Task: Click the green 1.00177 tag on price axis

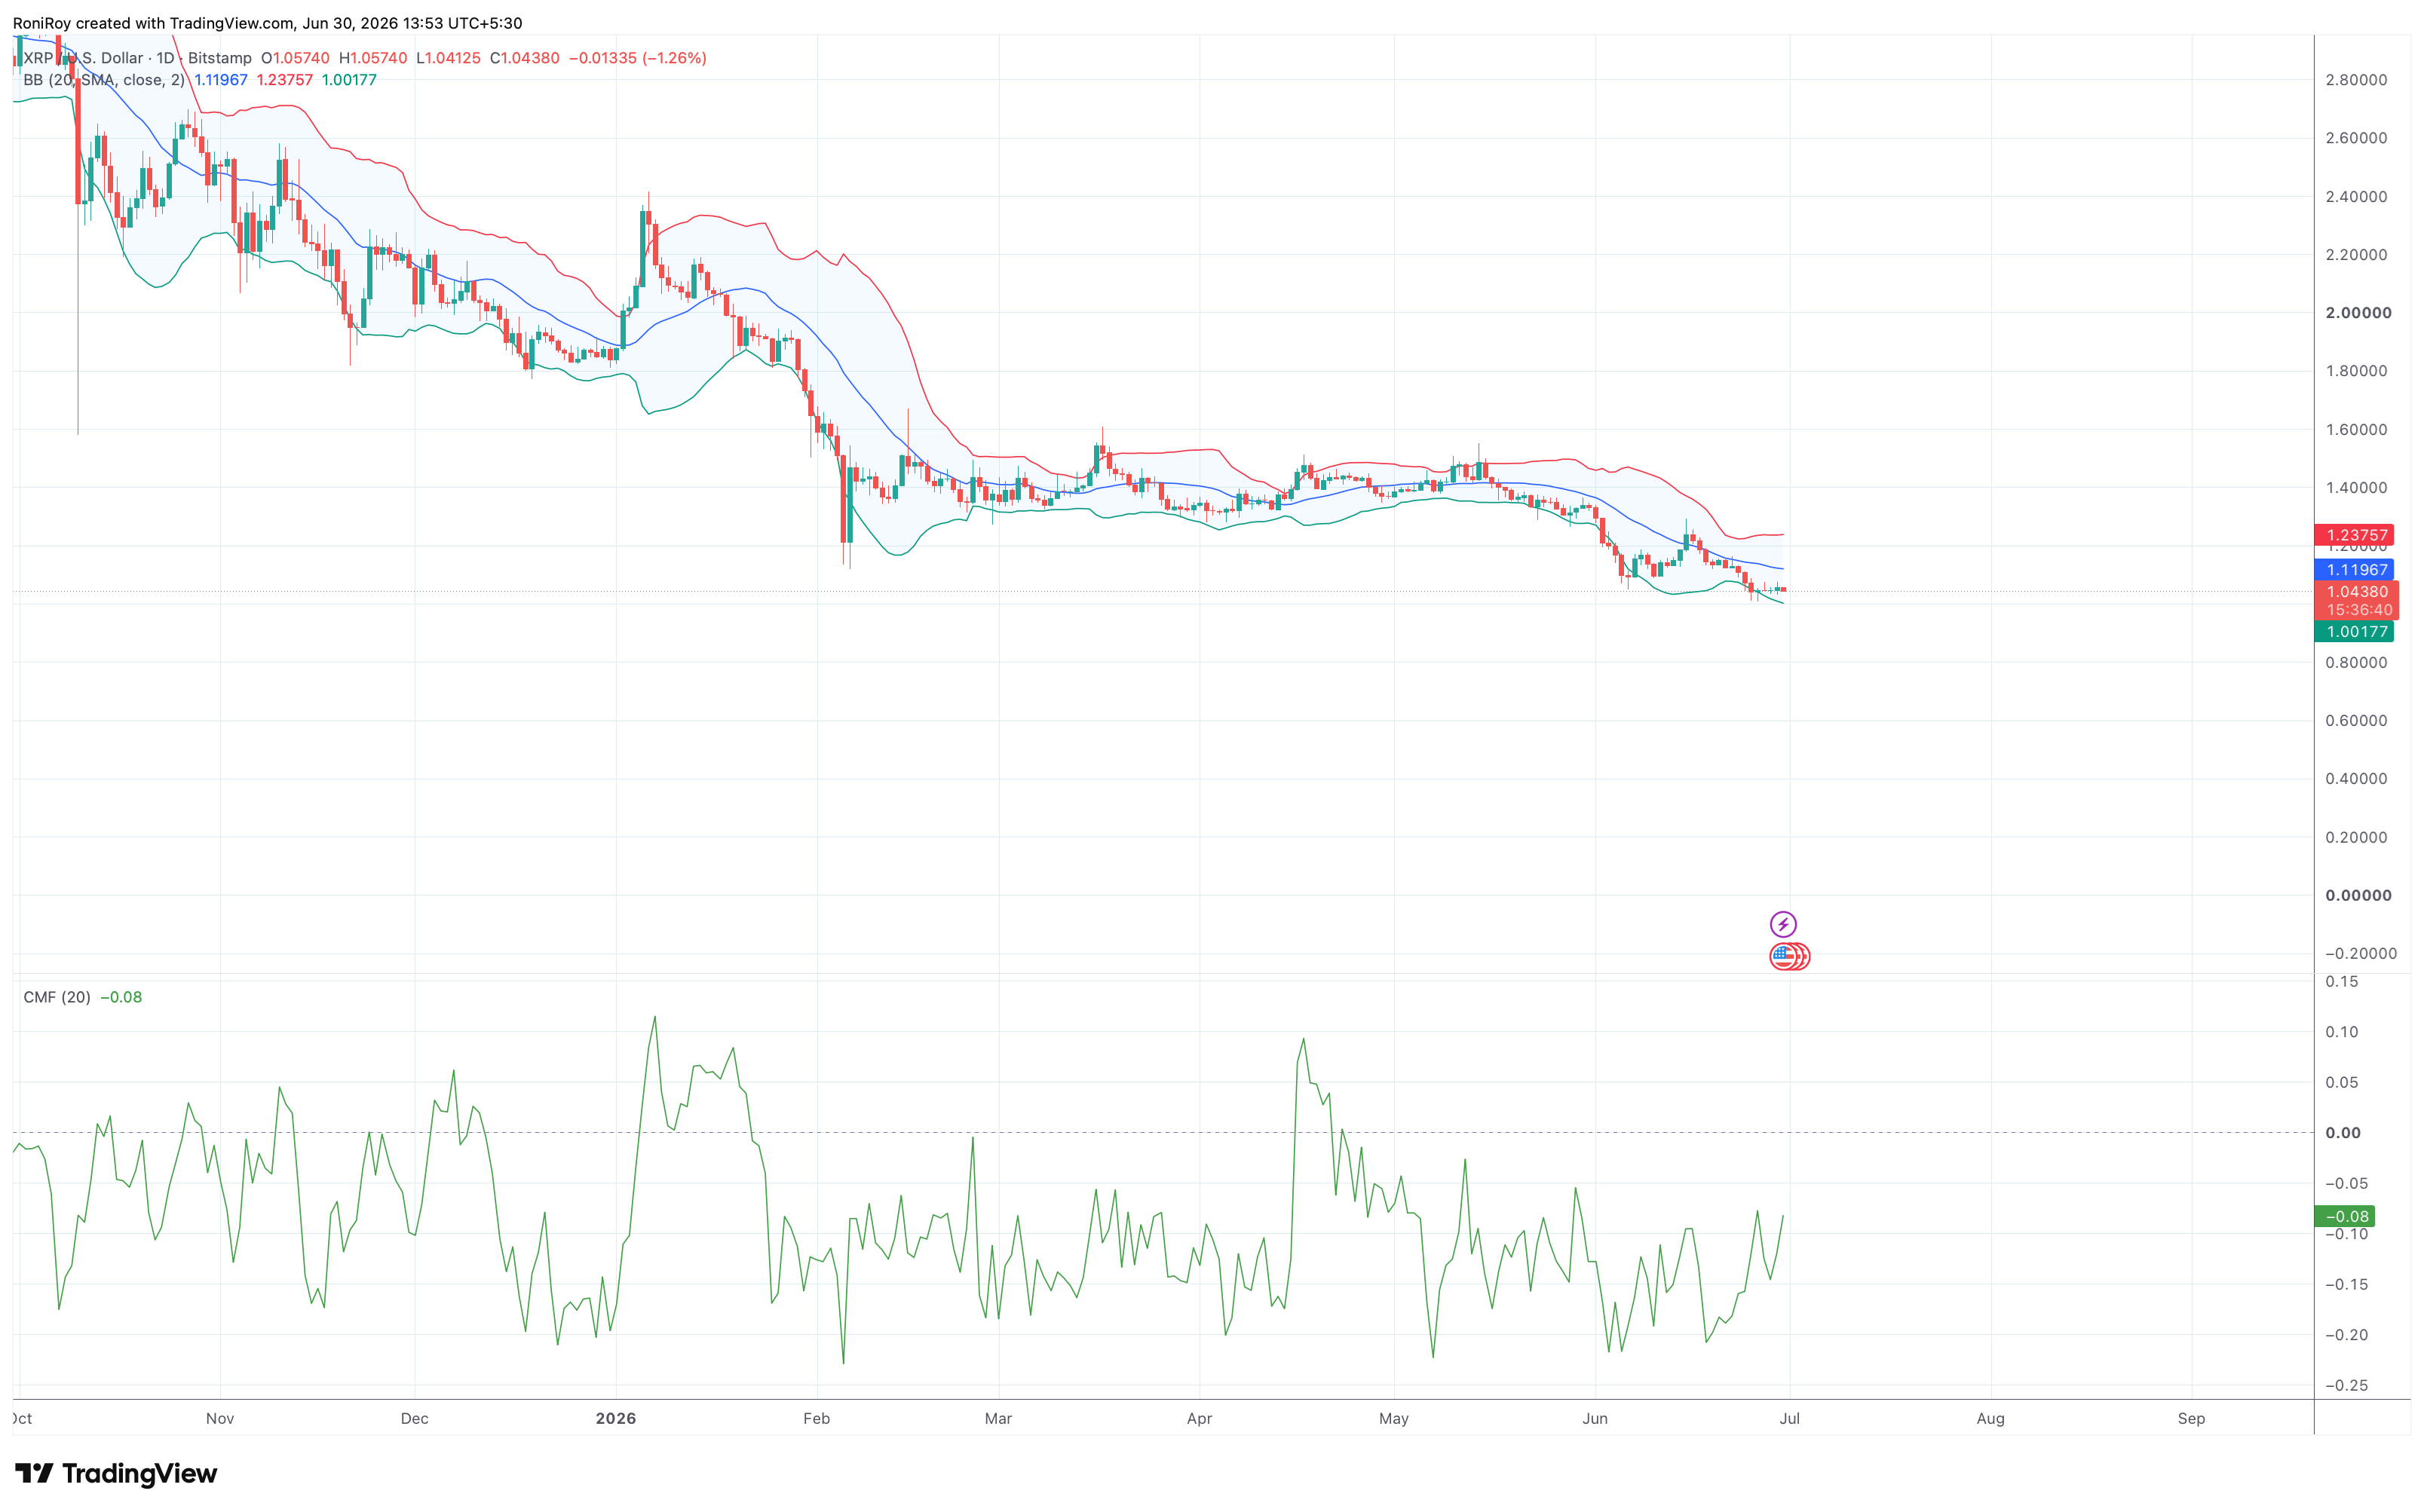Action: [2355, 631]
